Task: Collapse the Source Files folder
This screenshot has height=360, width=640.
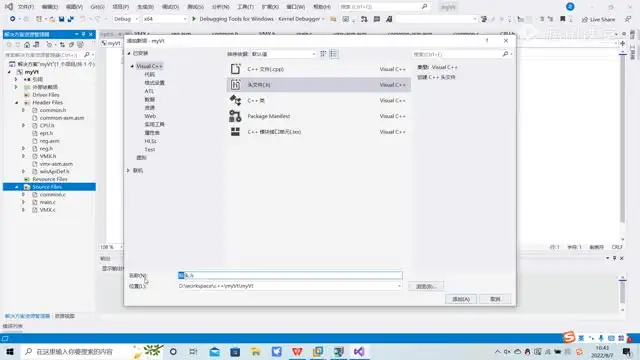Action: point(17,187)
